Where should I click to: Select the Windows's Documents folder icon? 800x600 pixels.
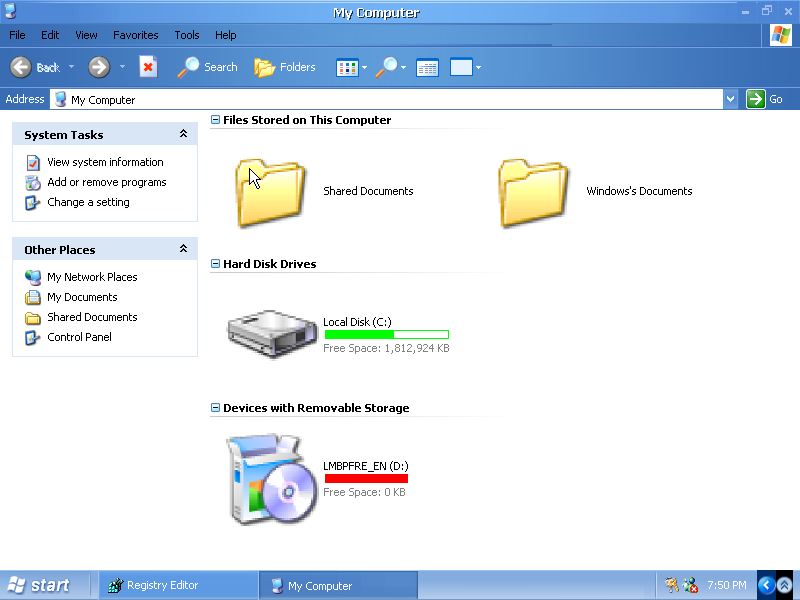click(533, 192)
